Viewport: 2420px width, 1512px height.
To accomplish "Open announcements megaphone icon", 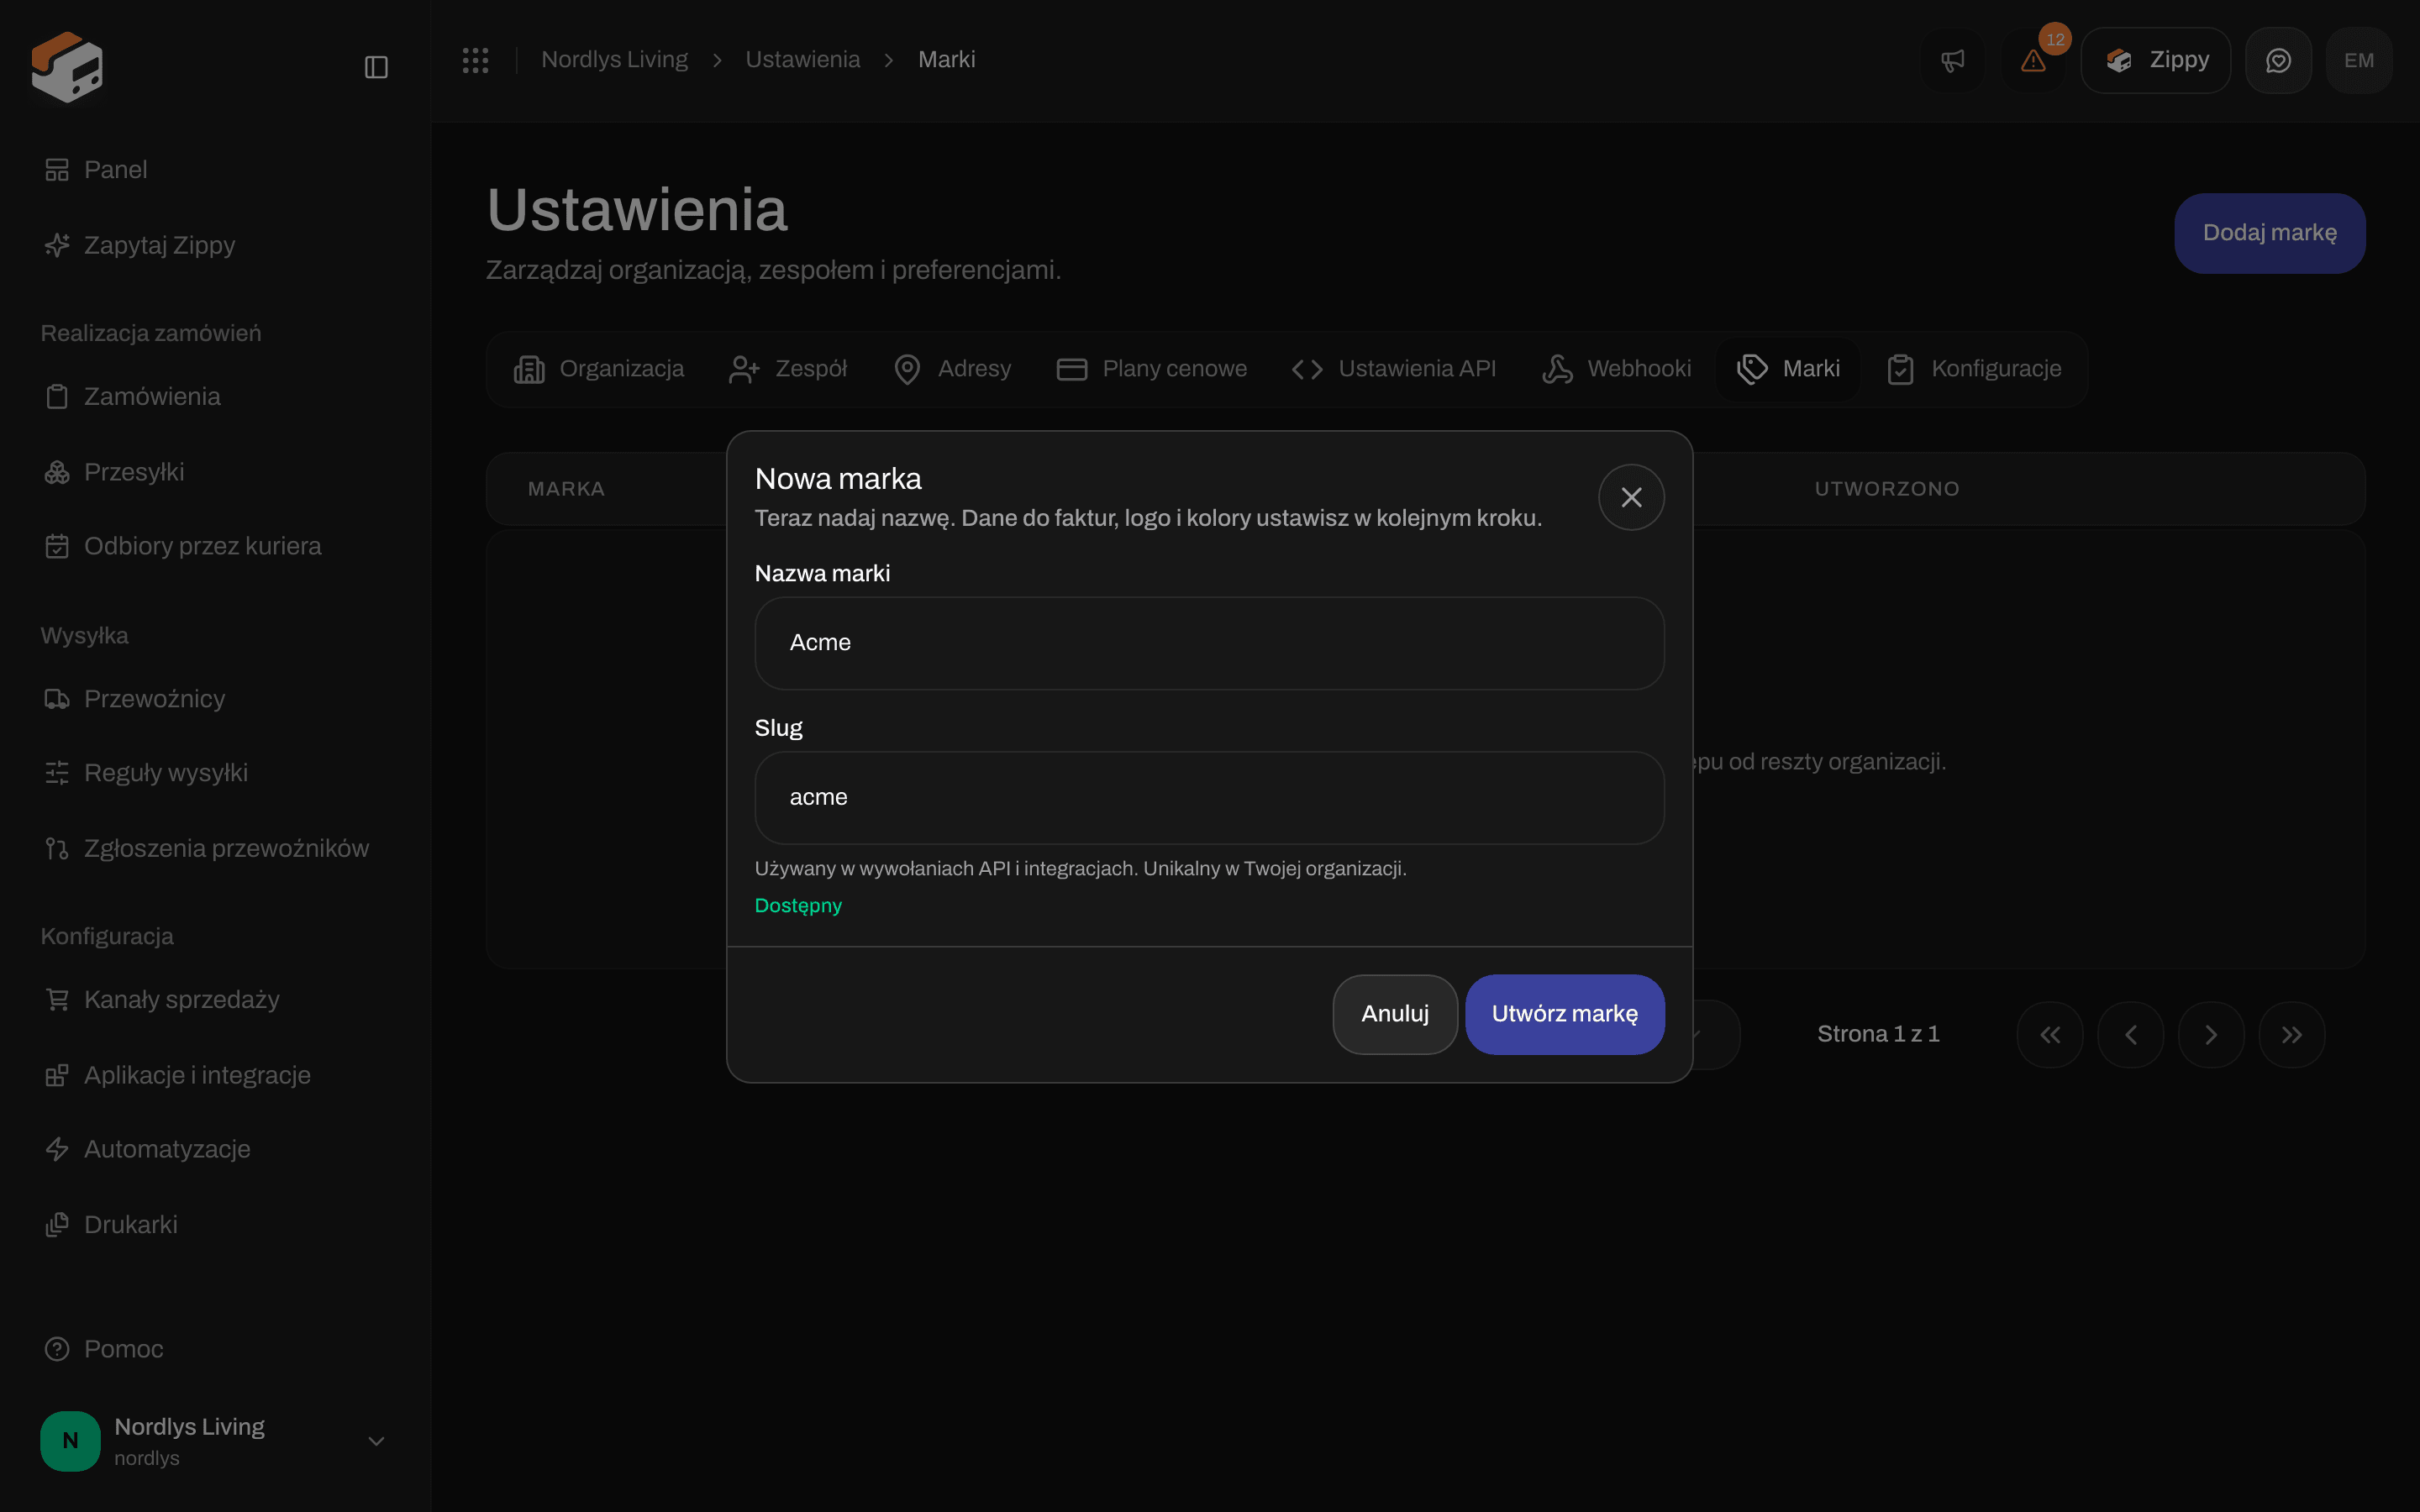I will 1952,60.
